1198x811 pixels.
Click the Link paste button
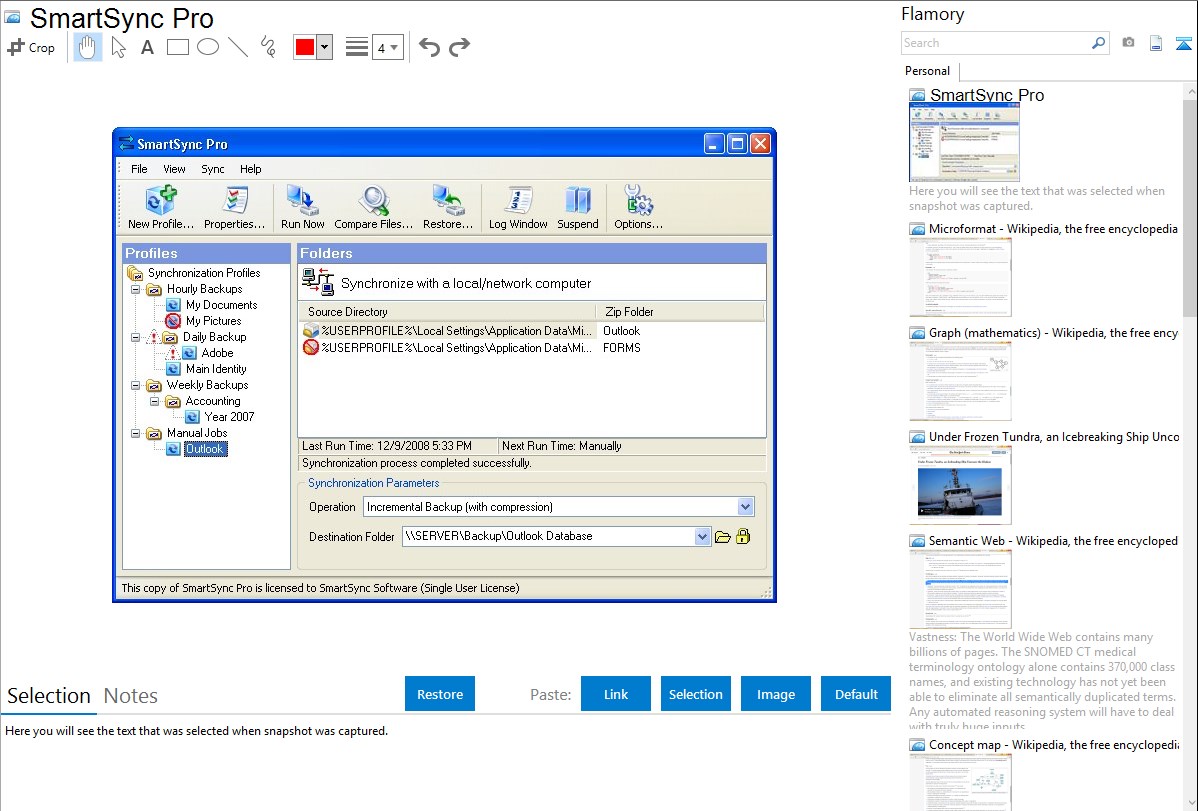click(616, 694)
